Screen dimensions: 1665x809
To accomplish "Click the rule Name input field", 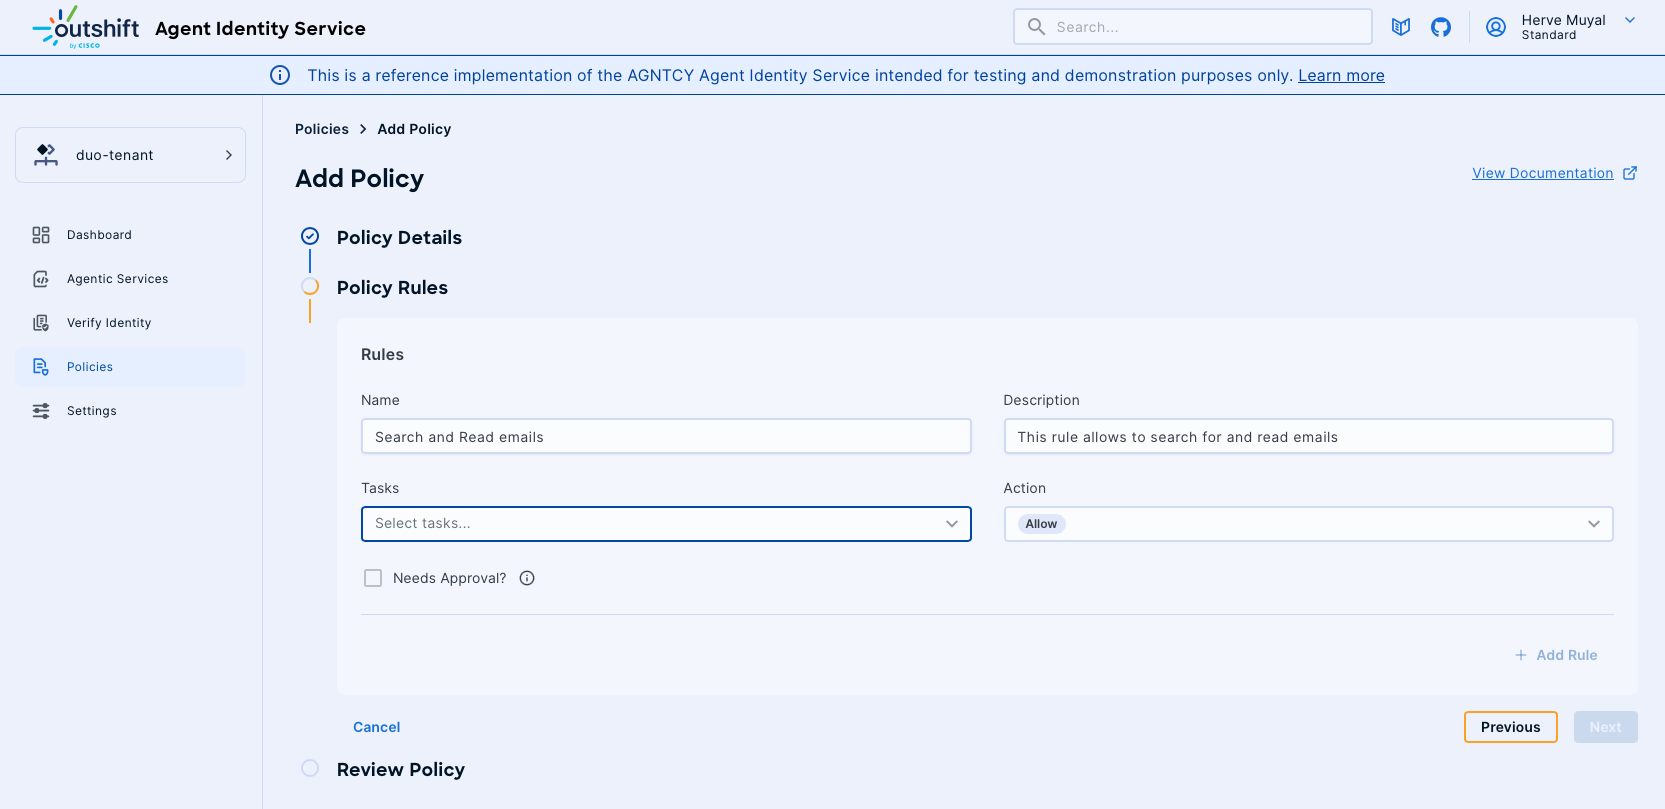I will tap(665, 437).
